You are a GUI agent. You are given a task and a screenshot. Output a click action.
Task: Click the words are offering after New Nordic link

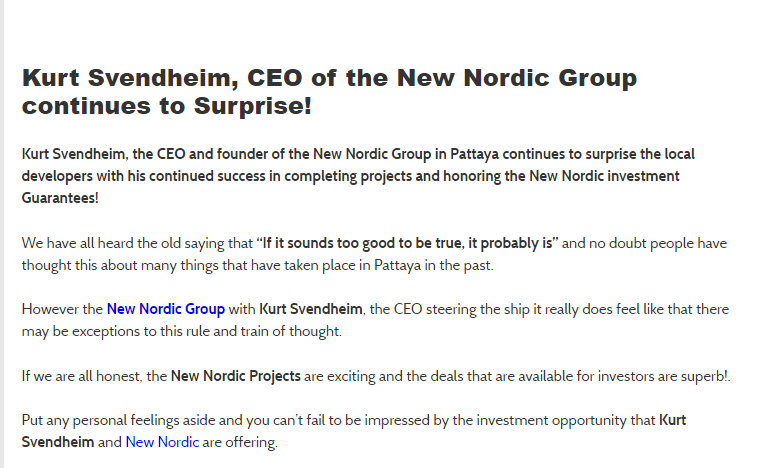coord(240,442)
